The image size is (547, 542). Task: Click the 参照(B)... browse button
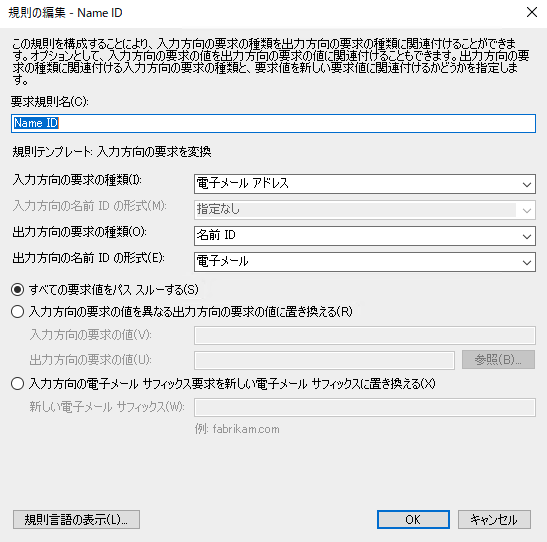(x=498, y=360)
